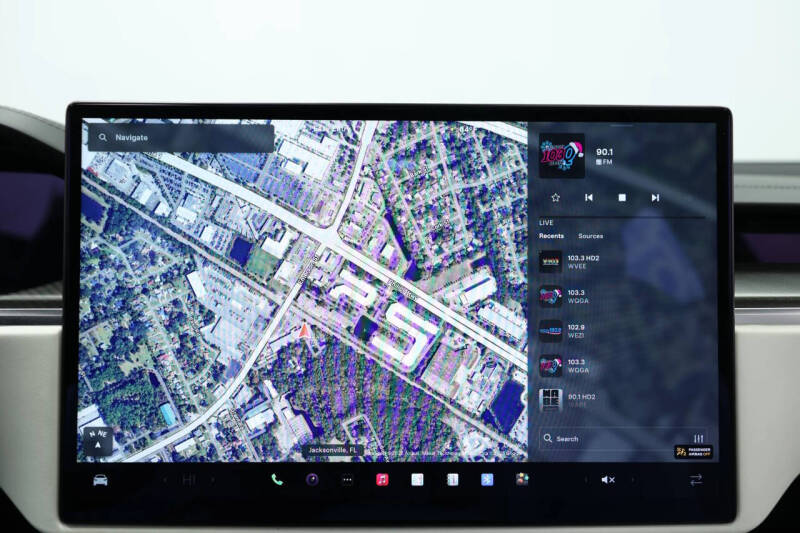This screenshot has width=800, height=533.
Task: Open audio equalizer settings icon
Action: pos(698,439)
